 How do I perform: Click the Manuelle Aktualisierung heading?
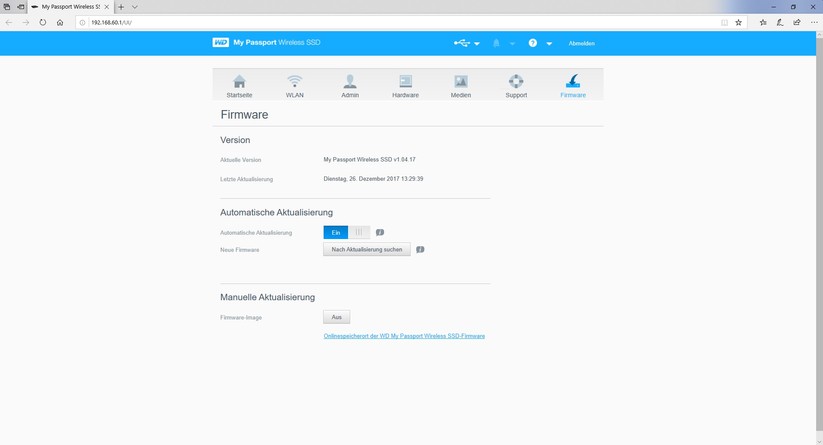point(268,297)
